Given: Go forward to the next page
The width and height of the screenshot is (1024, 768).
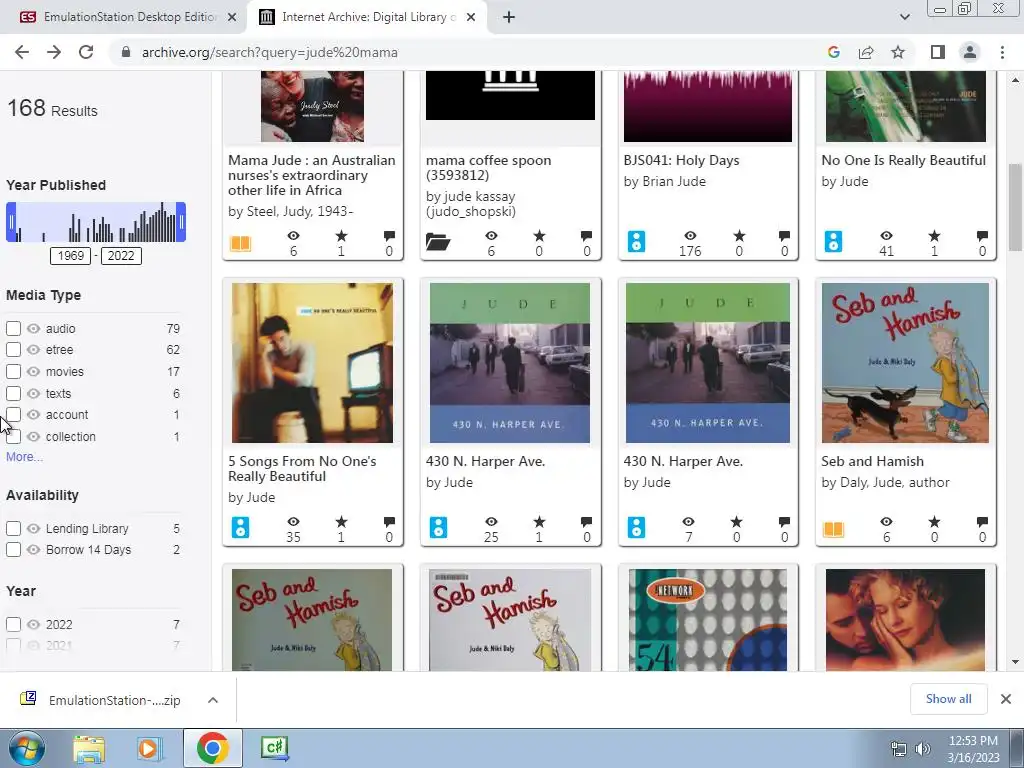Looking at the screenshot, I should click(x=54, y=52).
